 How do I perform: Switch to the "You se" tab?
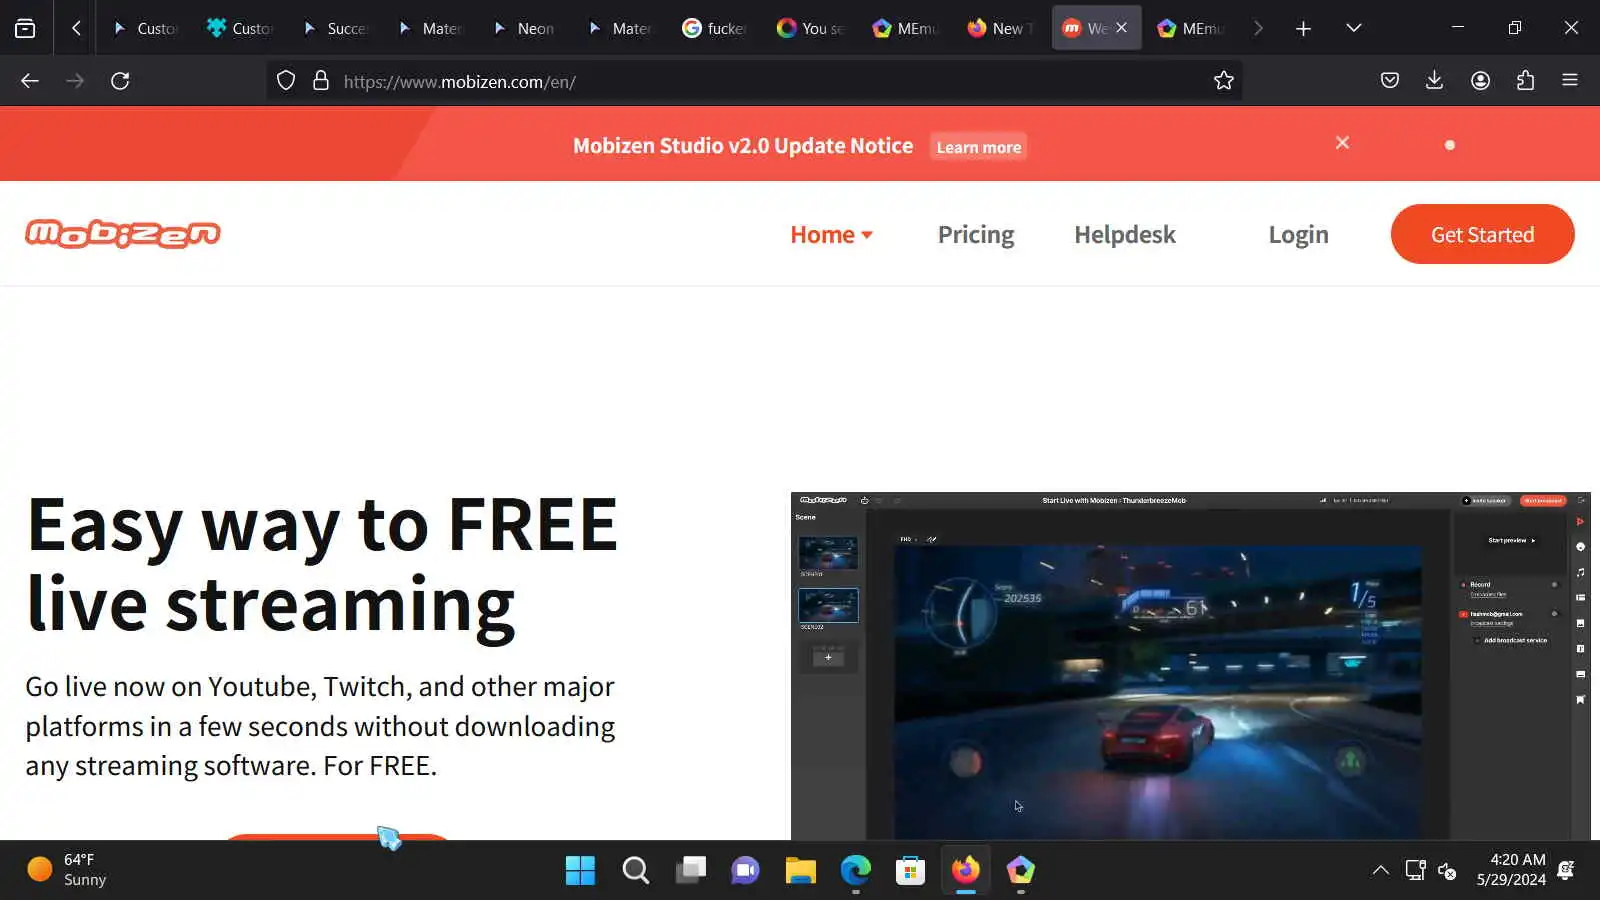[810, 28]
